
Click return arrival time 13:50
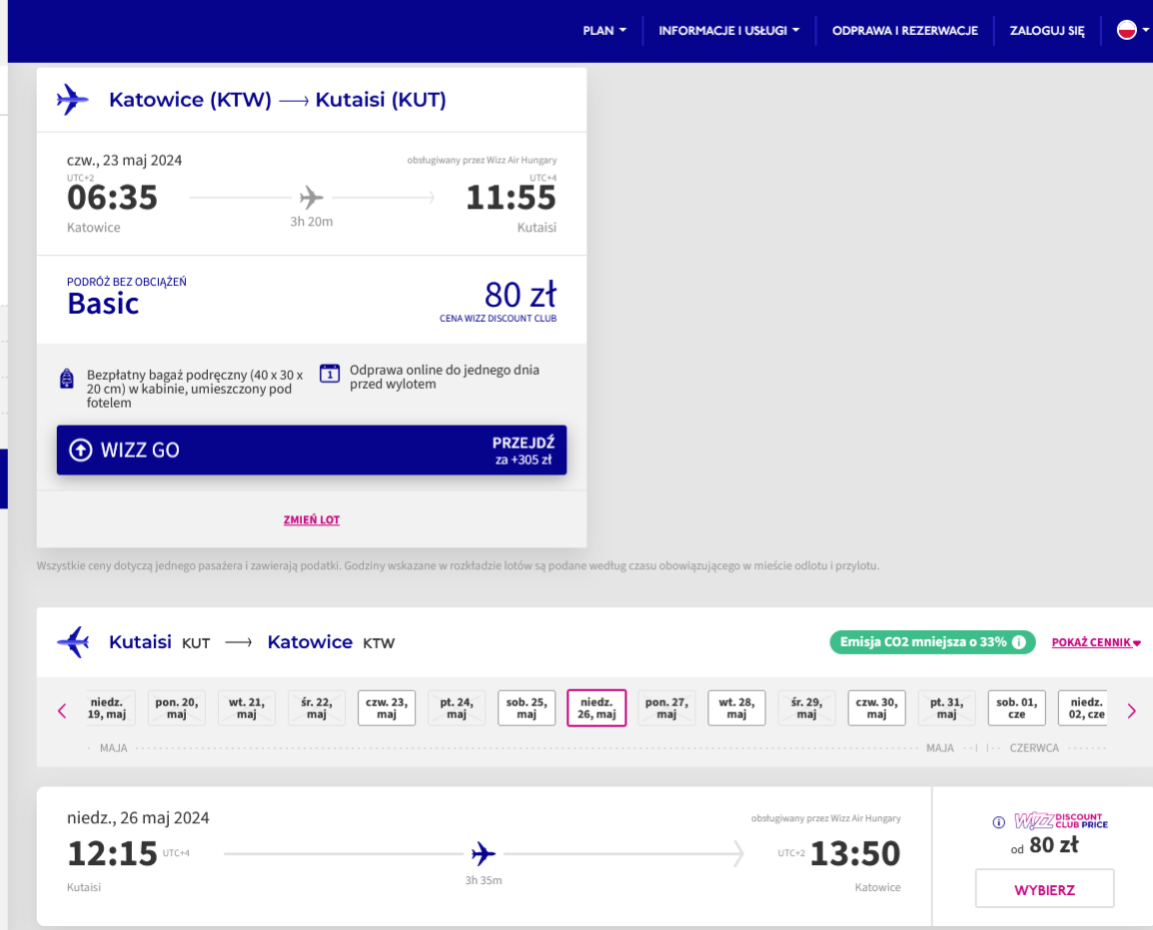(854, 854)
